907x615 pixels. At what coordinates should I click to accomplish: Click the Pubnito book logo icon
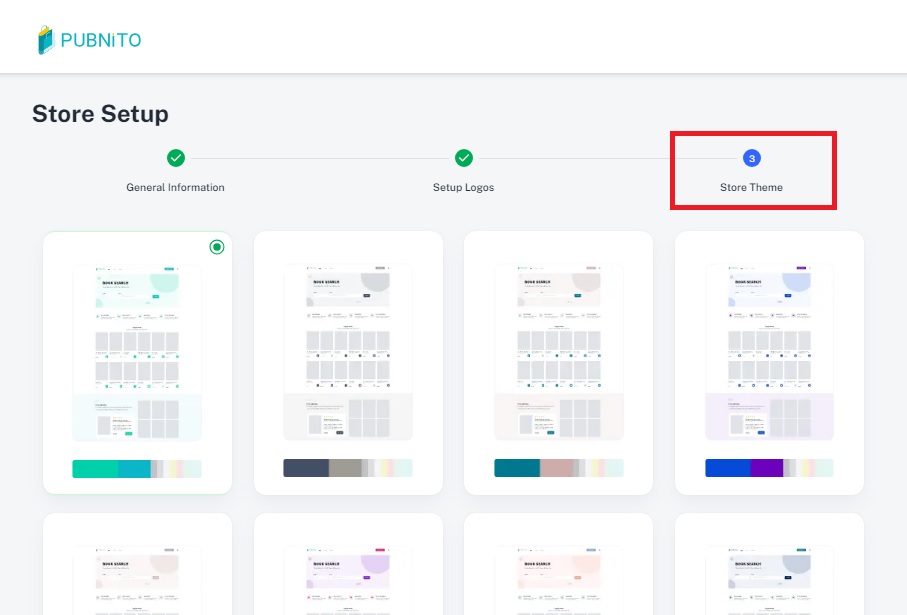coord(45,40)
